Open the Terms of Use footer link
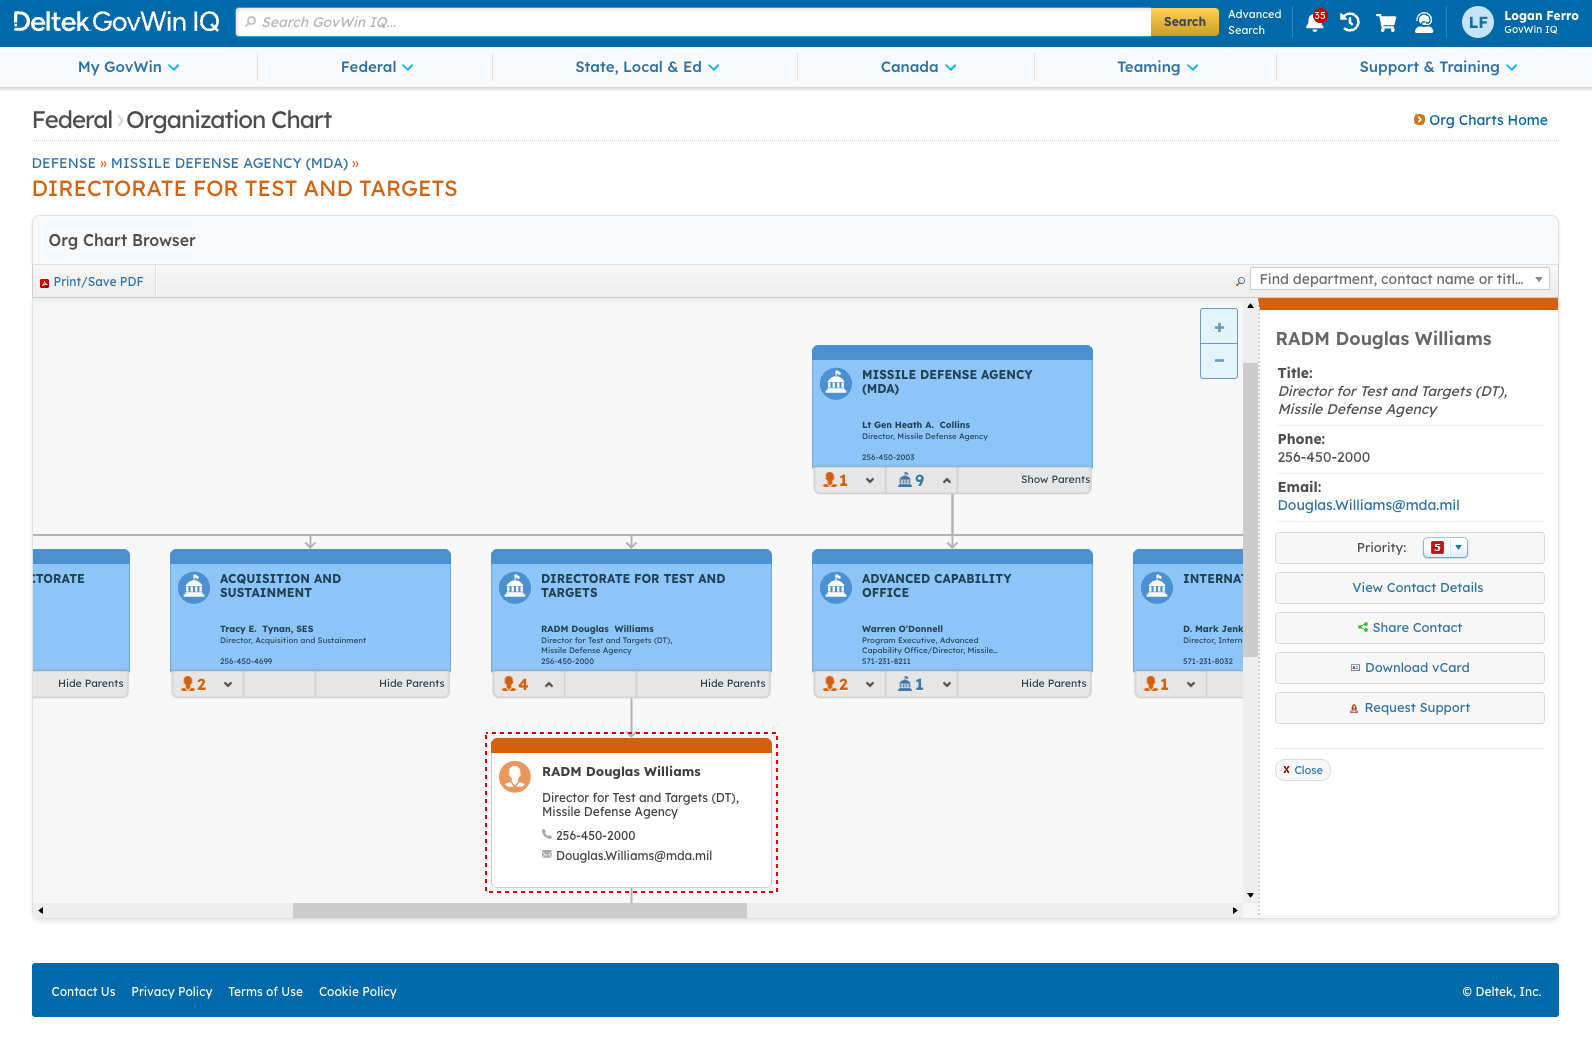Screen dimensions: 1592x1061 tap(265, 992)
